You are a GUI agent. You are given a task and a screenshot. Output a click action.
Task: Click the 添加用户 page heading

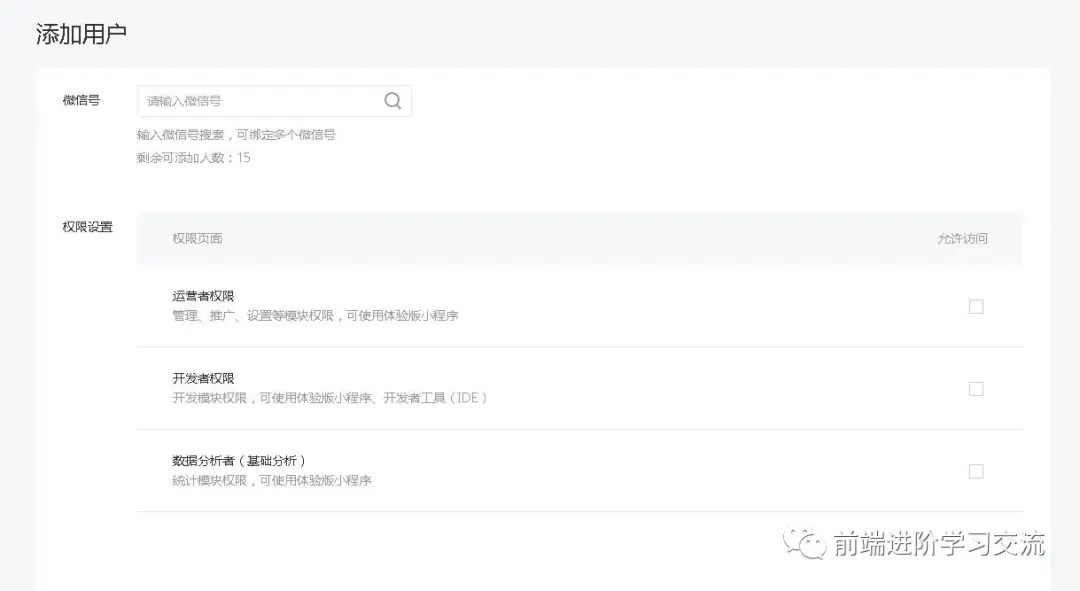(81, 34)
